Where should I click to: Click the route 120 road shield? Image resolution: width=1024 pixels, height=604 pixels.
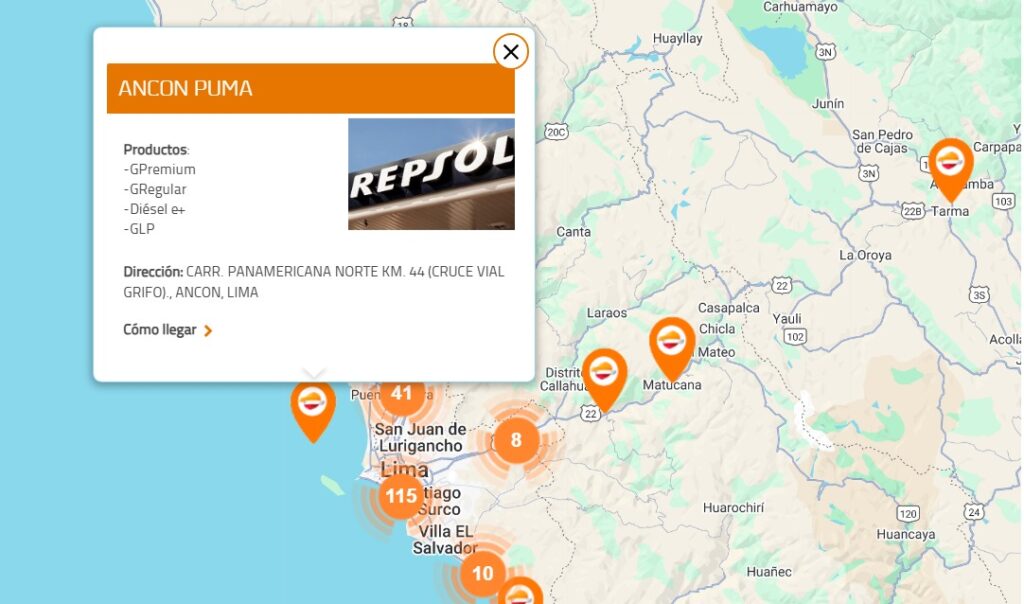[908, 514]
